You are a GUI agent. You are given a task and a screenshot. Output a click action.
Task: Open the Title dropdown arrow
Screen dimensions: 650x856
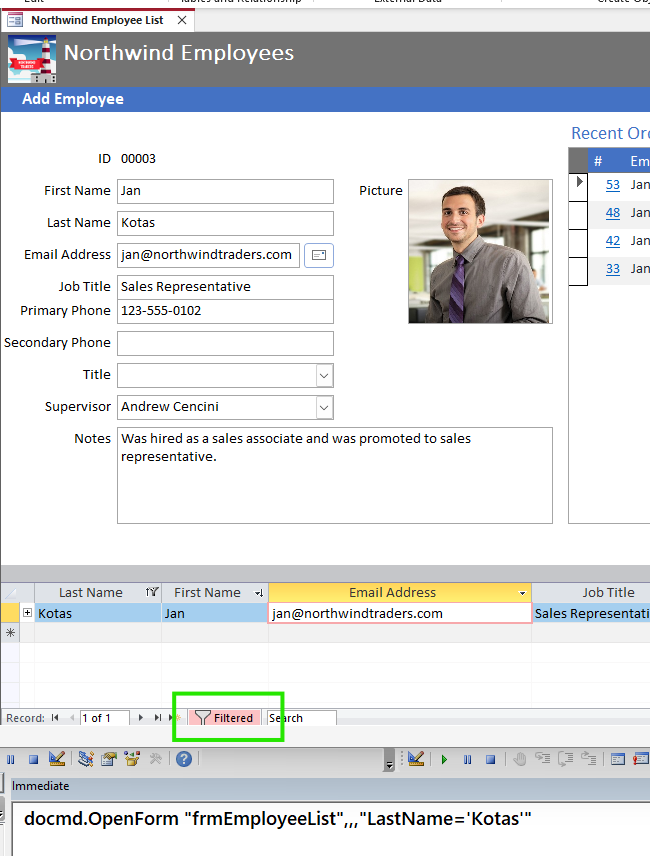tap(324, 376)
